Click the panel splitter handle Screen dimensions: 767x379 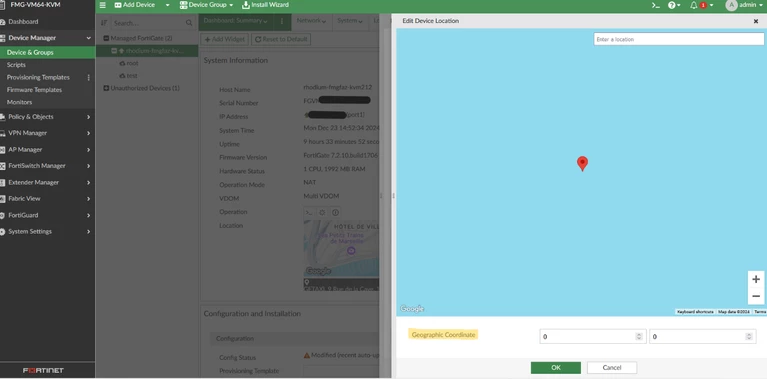point(393,196)
